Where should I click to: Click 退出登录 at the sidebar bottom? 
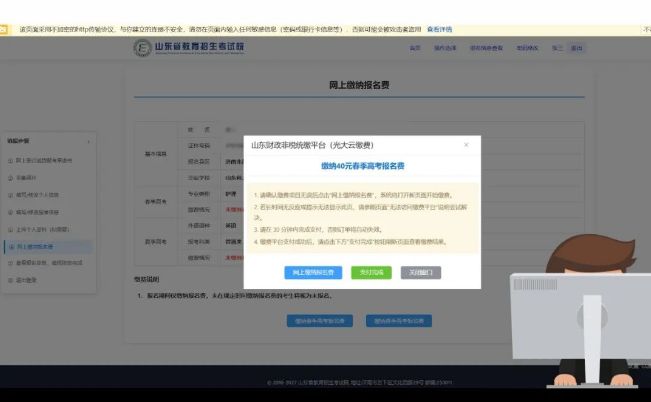click(22, 280)
